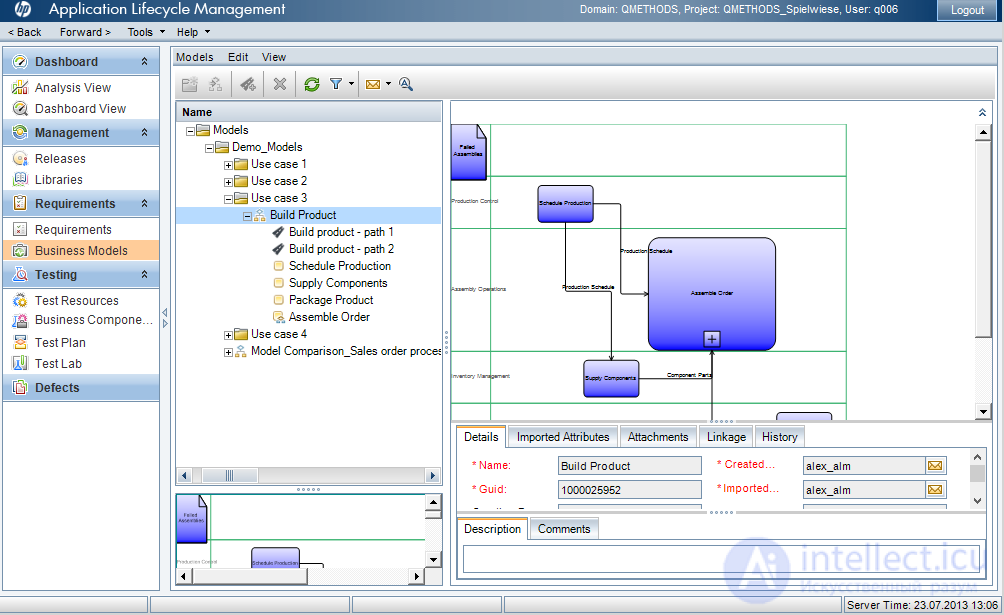Click the New Model Folder toolbar icon
This screenshot has height=615, width=1004.
click(190, 84)
